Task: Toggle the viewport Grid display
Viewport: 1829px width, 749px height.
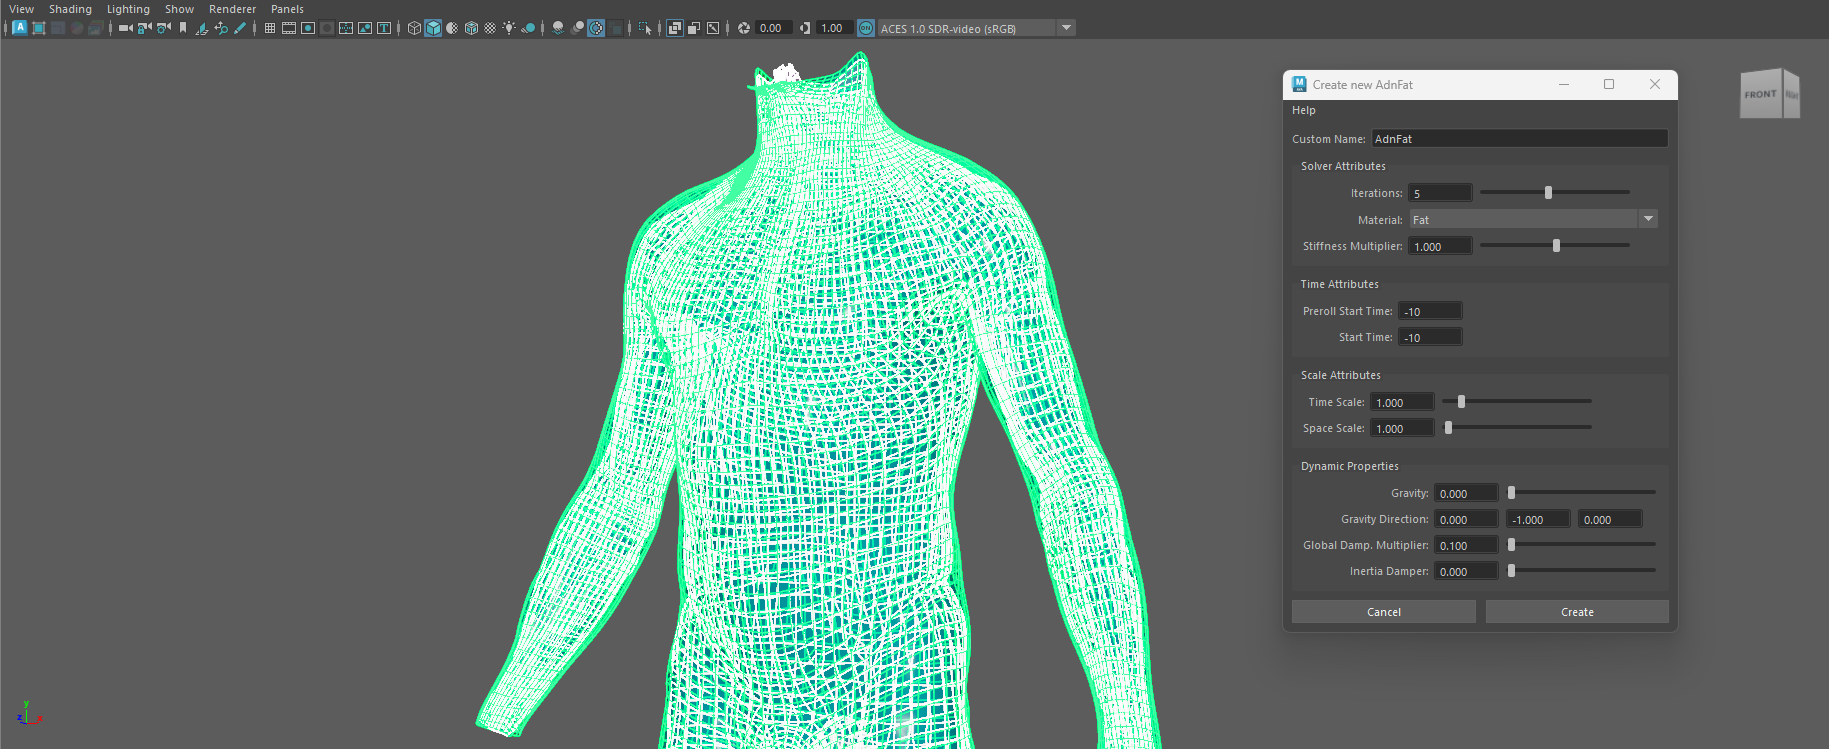Action: (x=270, y=28)
